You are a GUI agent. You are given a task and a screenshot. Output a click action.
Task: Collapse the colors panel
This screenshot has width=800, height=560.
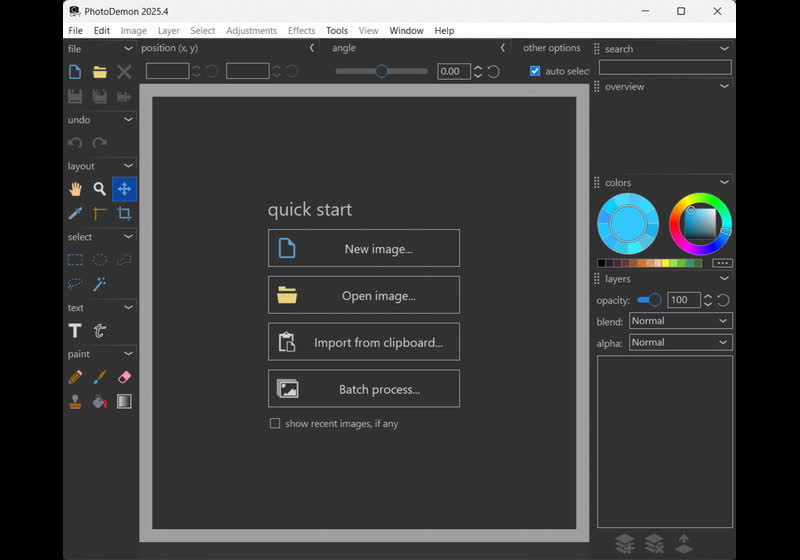pos(724,182)
